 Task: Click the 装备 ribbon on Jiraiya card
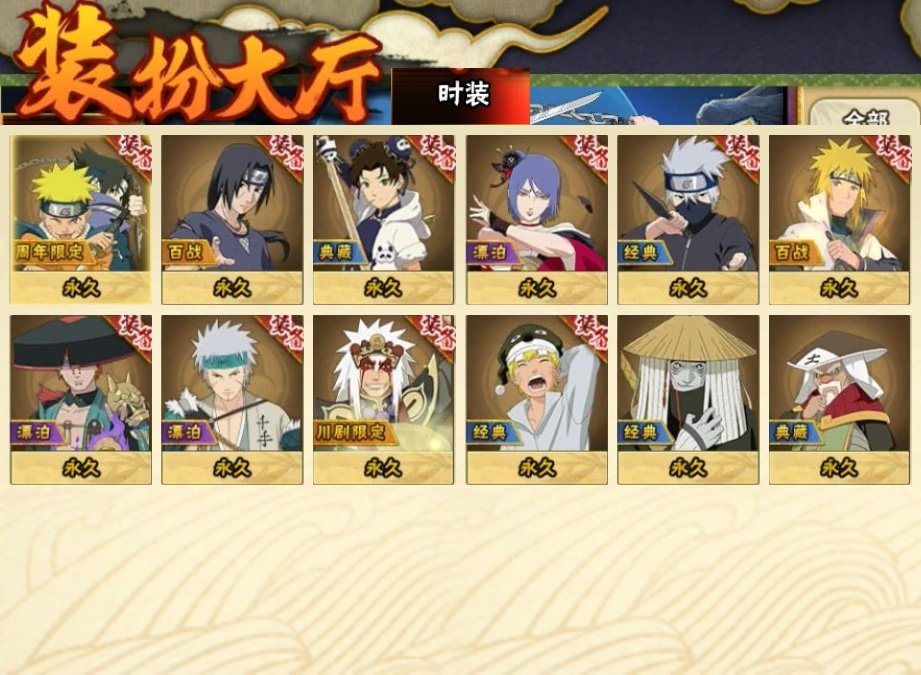[437, 334]
